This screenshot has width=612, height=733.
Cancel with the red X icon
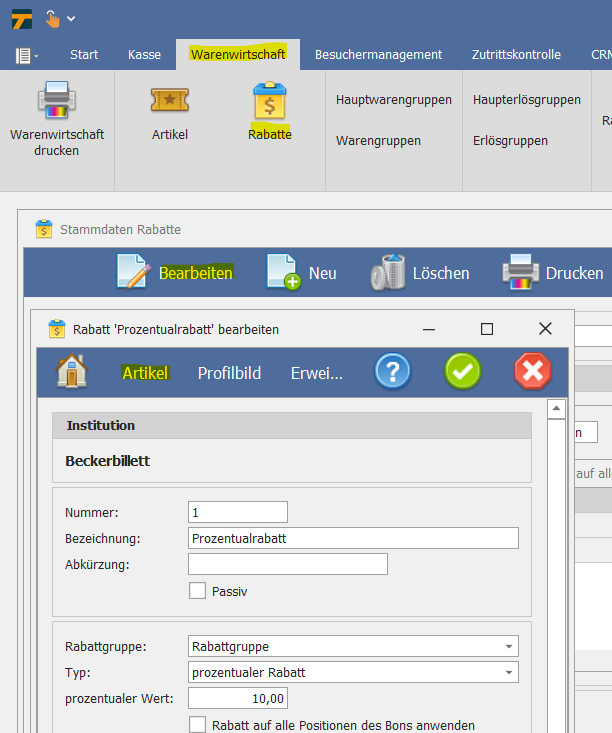(533, 371)
